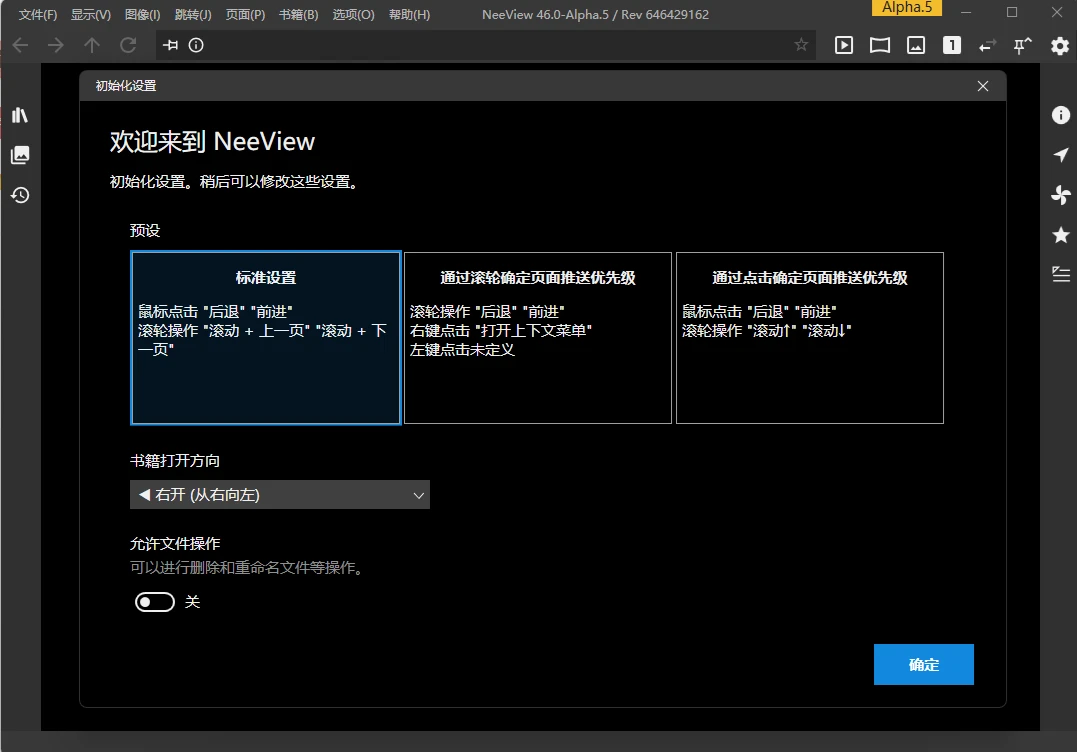Open the history panel icon
The width and height of the screenshot is (1077, 752).
(x=20, y=195)
